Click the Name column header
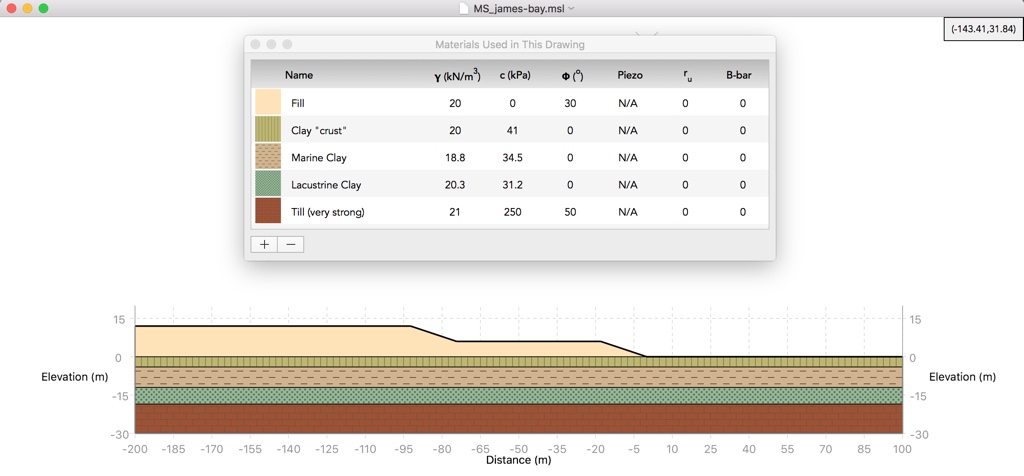 (299, 75)
